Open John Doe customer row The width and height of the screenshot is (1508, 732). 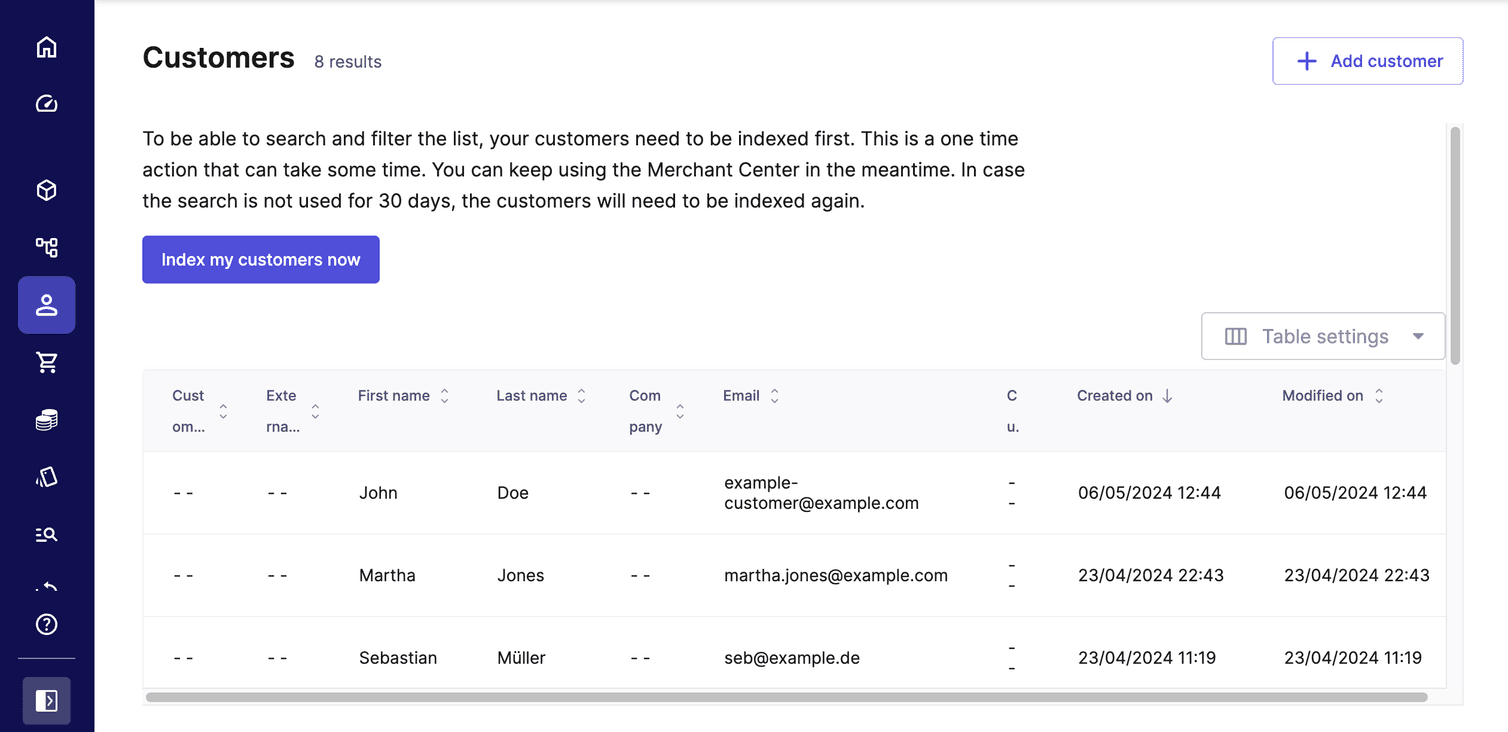pyautogui.click(x=794, y=493)
